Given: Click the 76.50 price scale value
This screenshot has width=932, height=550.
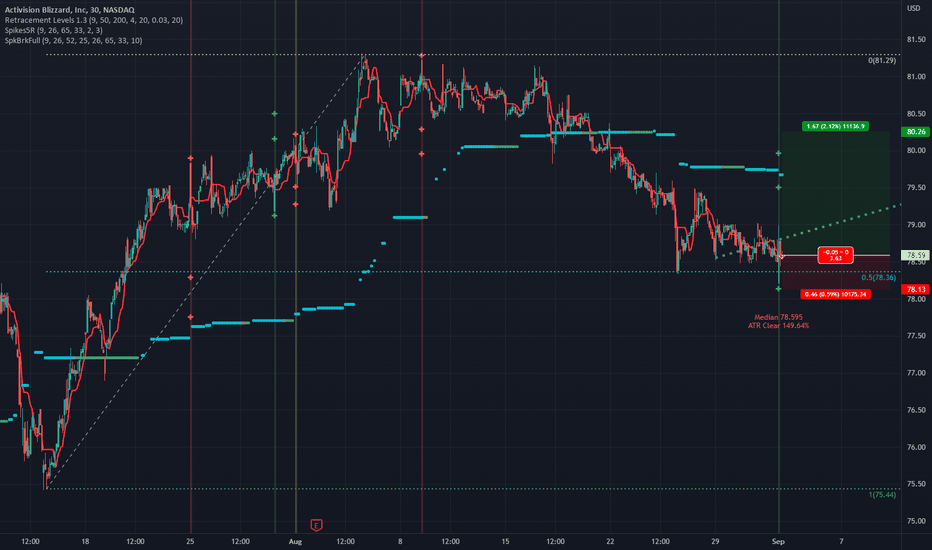Looking at the screenshot, I should point(916,410).
